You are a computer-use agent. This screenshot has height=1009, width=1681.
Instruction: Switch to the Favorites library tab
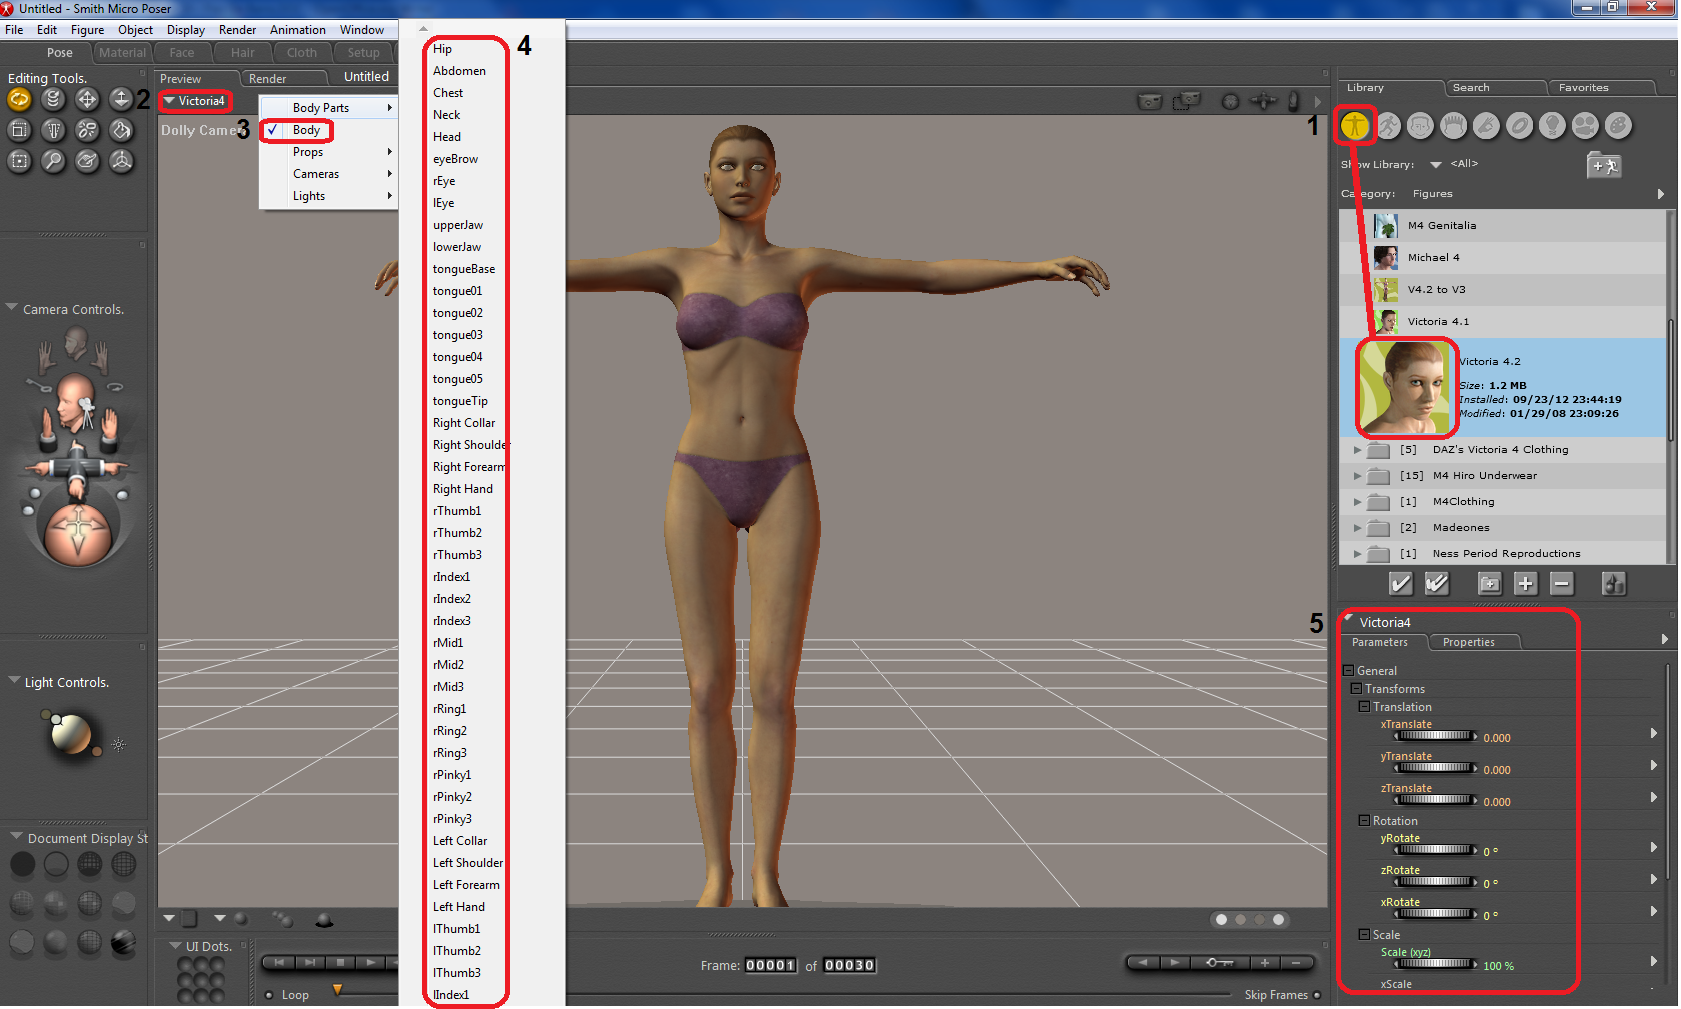coord(1603,88)
